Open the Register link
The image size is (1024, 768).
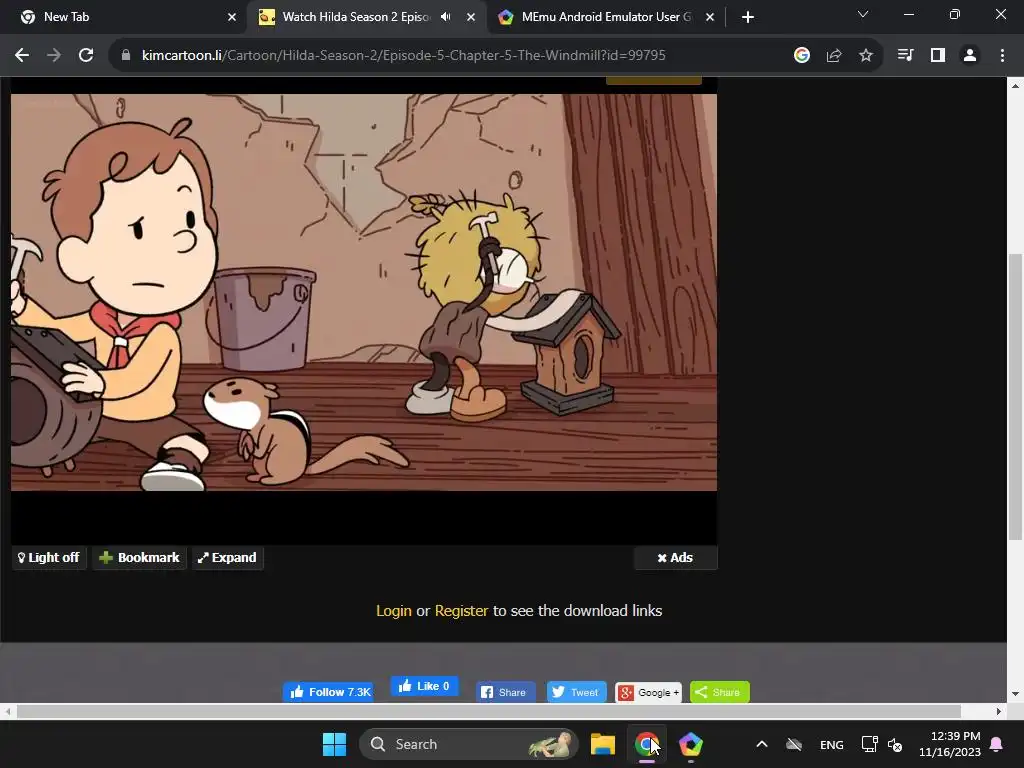[461, 611]
